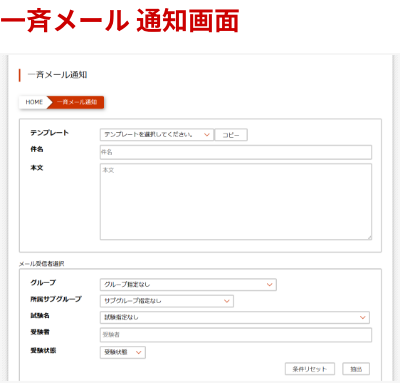Click the コピー button
Image resolution: width=400 pixels, height=383 pixels.
pyautogui.click(x=231, y=135)
